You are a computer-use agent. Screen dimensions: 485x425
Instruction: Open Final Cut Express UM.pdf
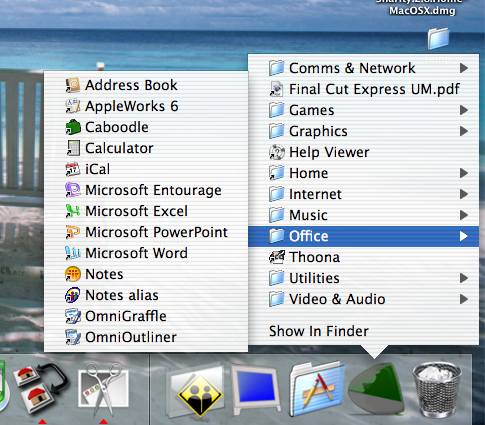(x=363, y=89)
